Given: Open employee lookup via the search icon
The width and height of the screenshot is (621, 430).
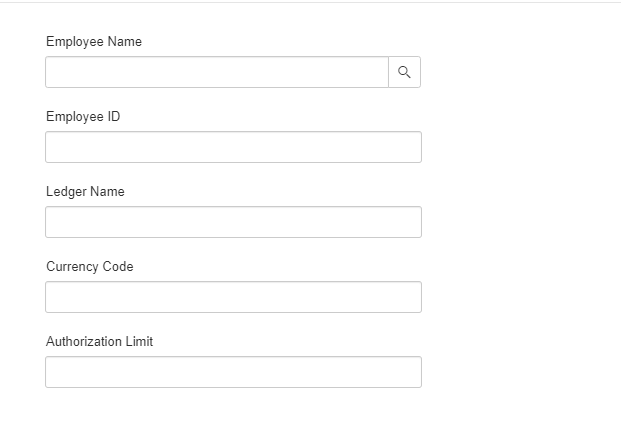Looking at the screenshot, I should (404, 72).
